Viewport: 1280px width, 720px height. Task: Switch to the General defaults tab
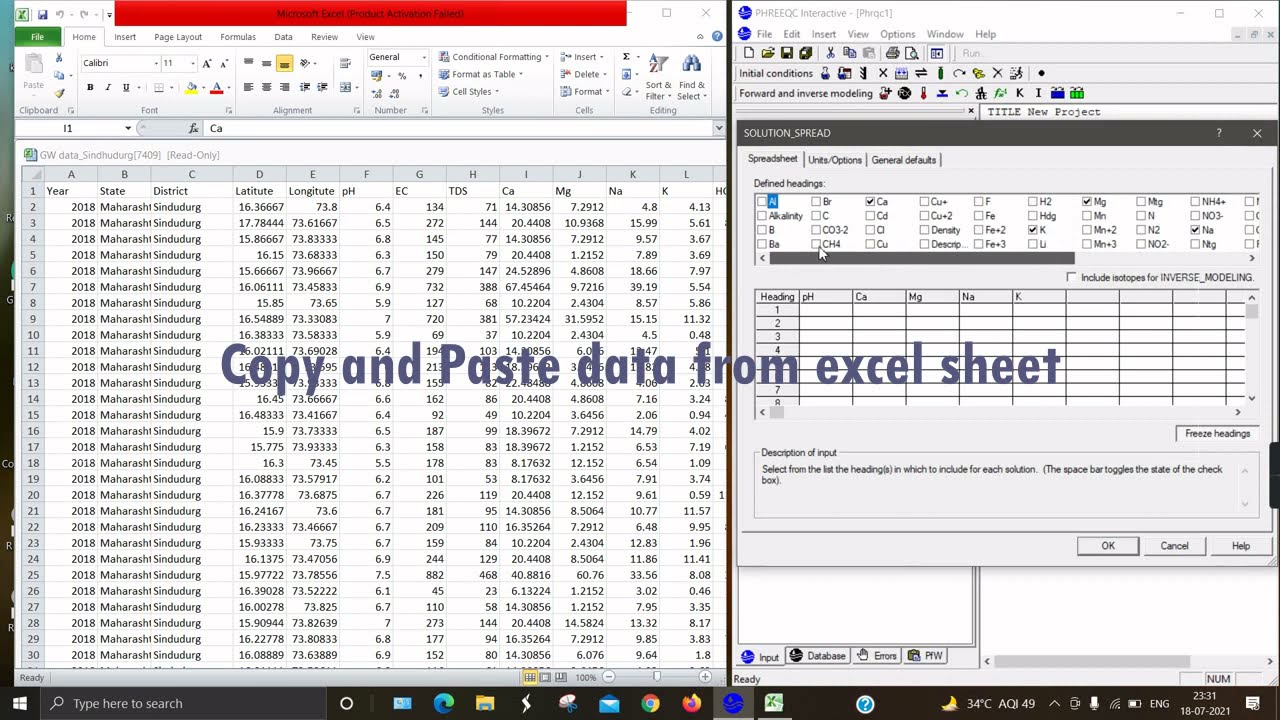tap(904, 160)
